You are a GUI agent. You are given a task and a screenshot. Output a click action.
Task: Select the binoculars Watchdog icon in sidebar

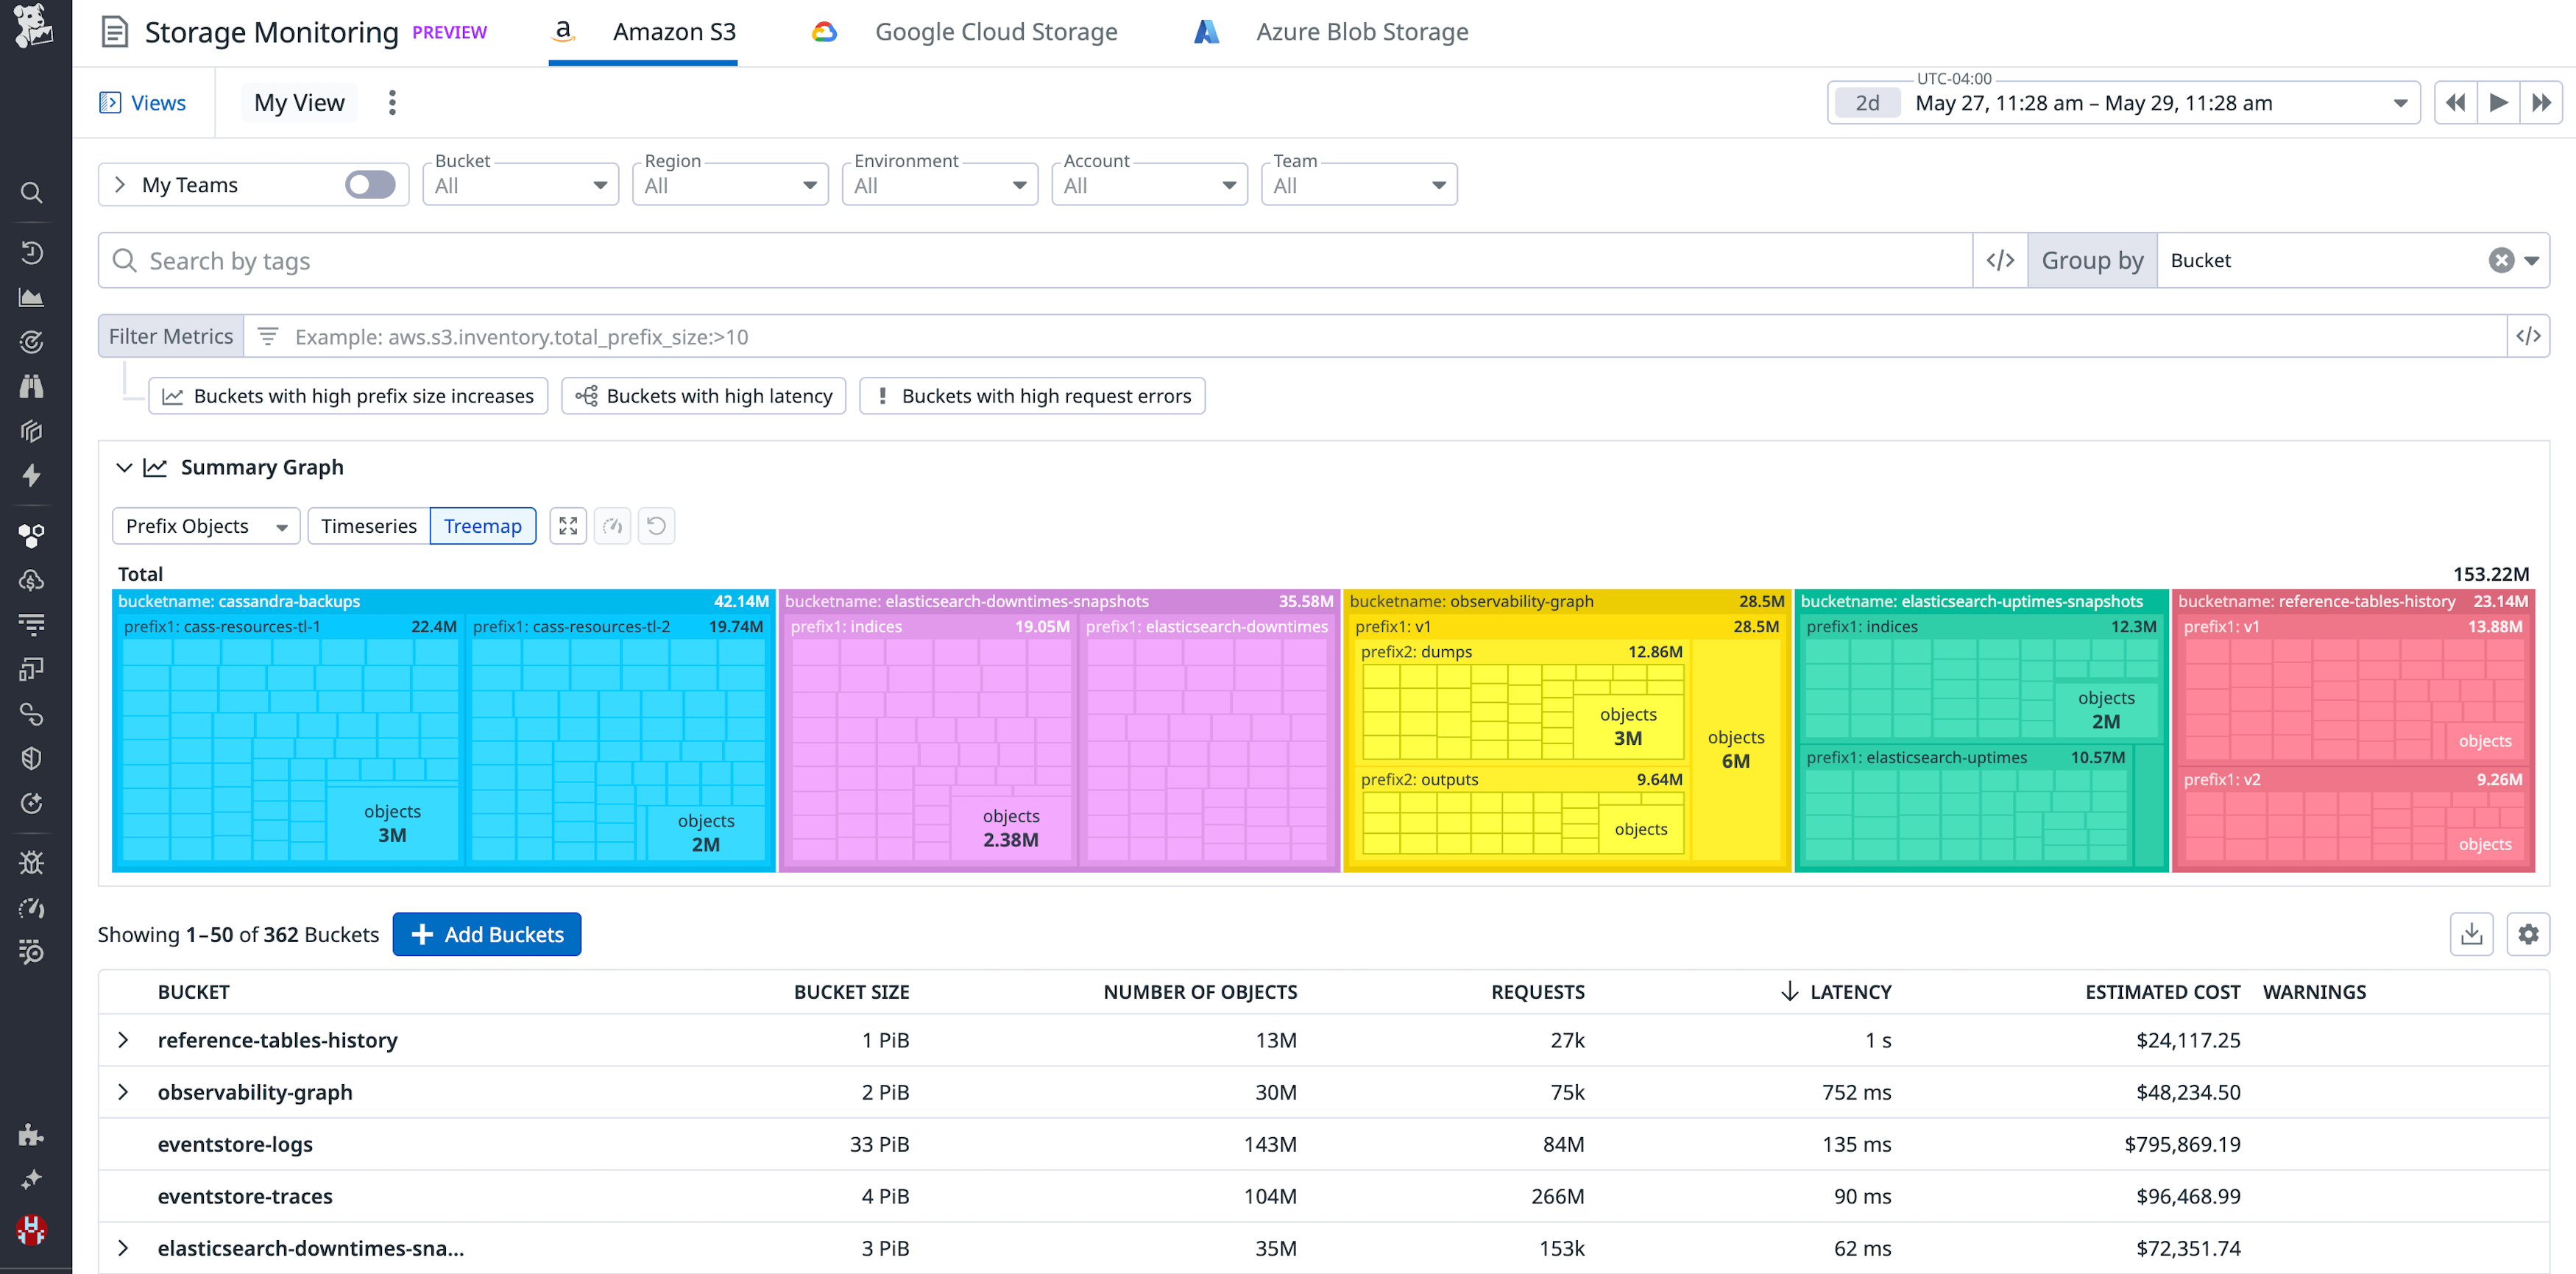coord(31,387)
